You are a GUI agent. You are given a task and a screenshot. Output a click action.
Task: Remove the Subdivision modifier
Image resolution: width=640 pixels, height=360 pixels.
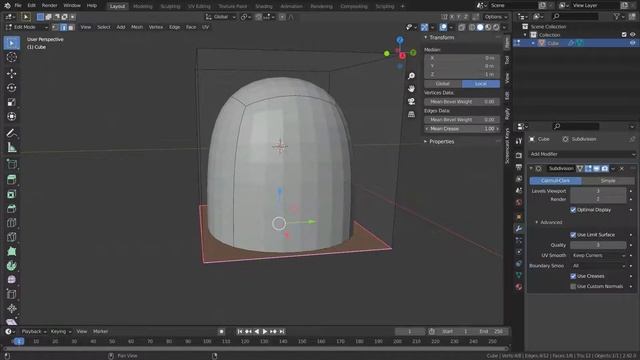[x=622, y=169]
